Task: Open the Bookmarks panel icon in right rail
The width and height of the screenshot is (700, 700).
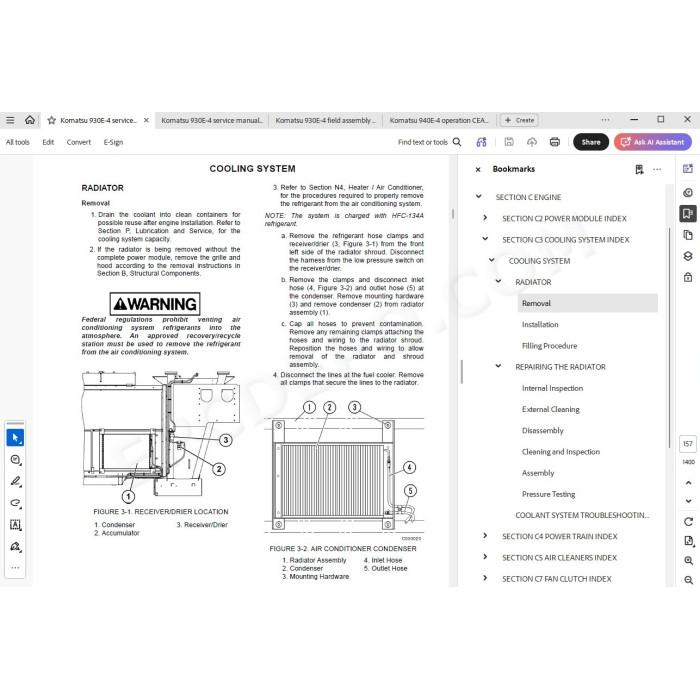Action: tap(688, 213)
